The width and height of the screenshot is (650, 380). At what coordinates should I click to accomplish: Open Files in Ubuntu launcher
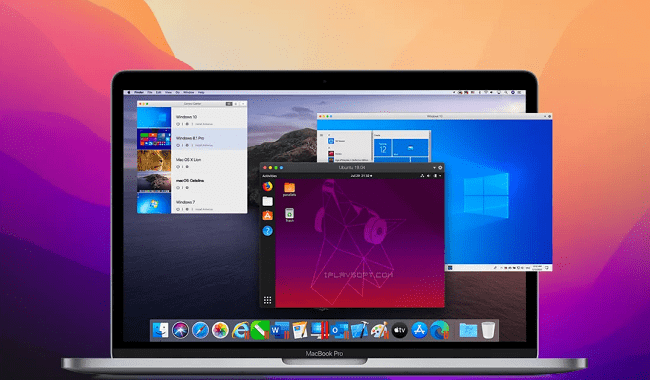point(267,201)
